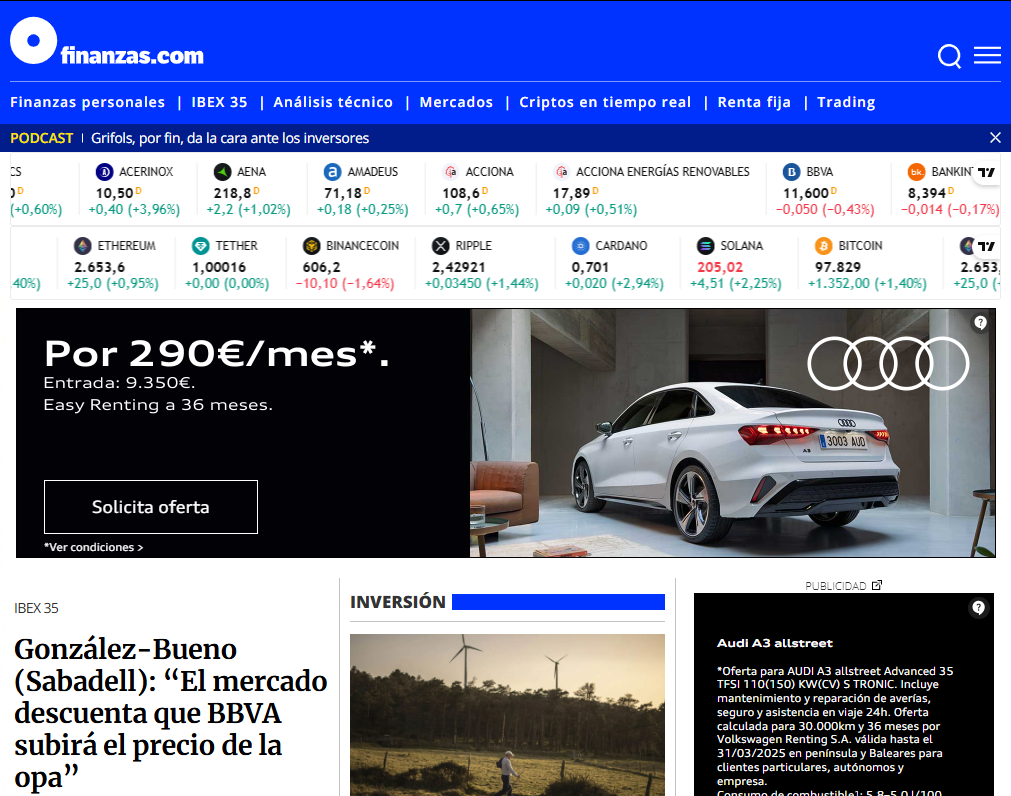The height and width of the screenshot is (796, 1011).
Task: Click the Tether coin icon
Action: tap(201, 246)
